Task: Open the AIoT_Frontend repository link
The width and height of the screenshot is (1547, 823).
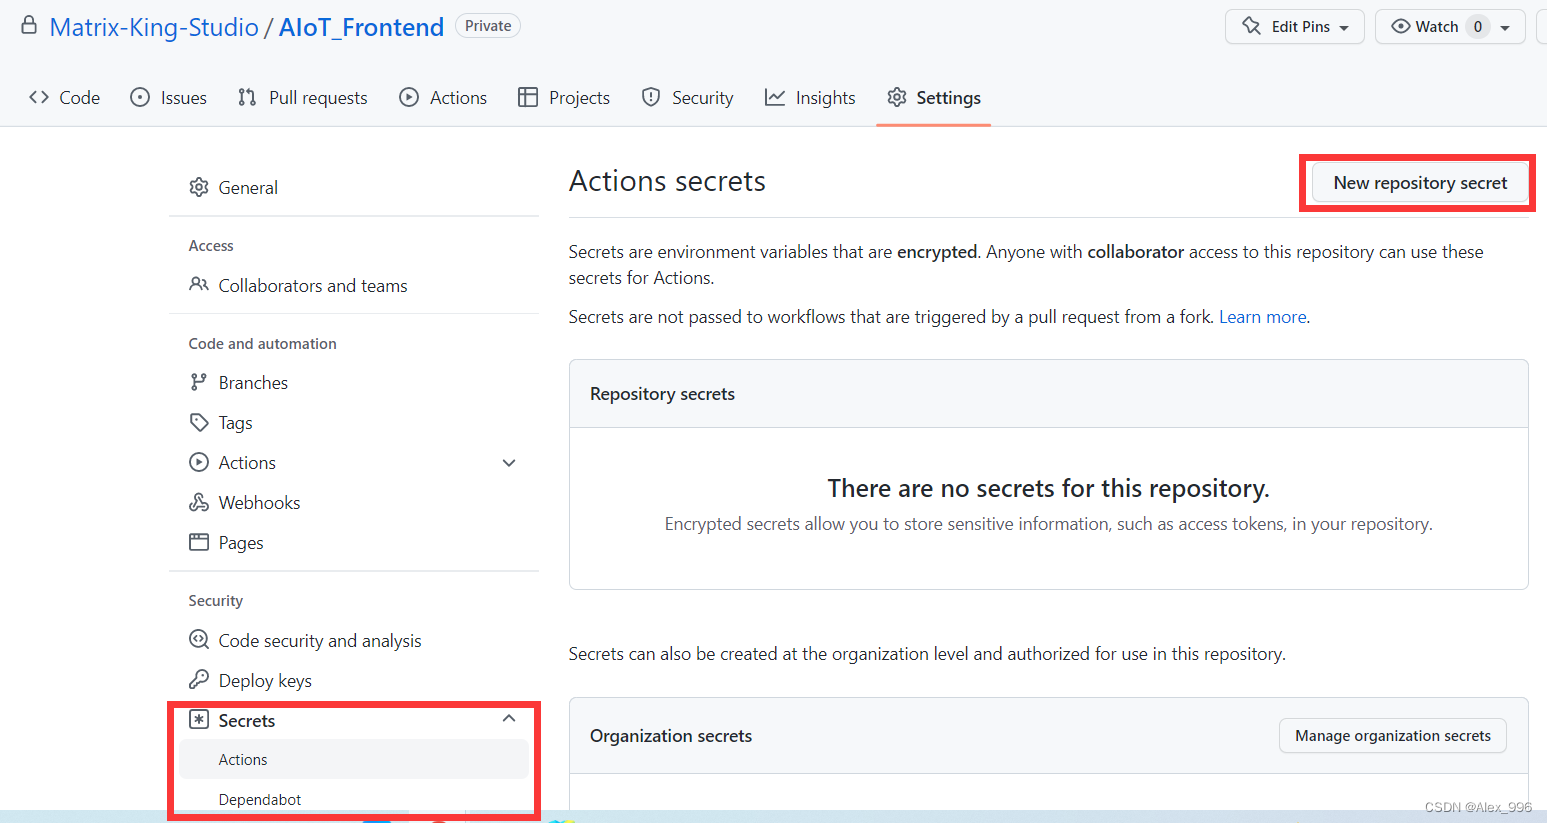Action: click(361, 27)
